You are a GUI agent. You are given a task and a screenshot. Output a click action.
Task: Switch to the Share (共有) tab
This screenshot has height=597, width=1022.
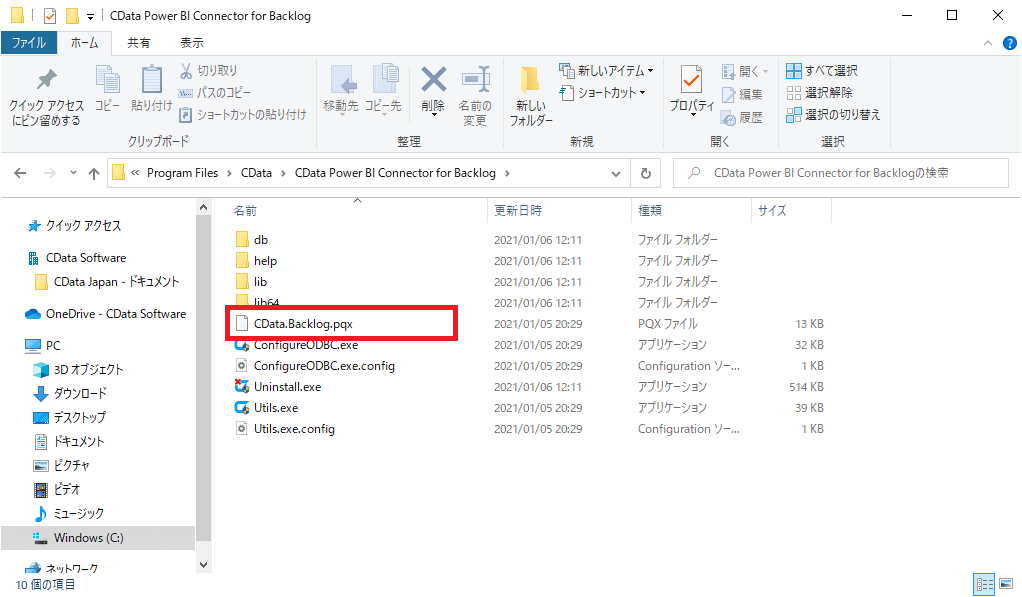click(138, 43)
